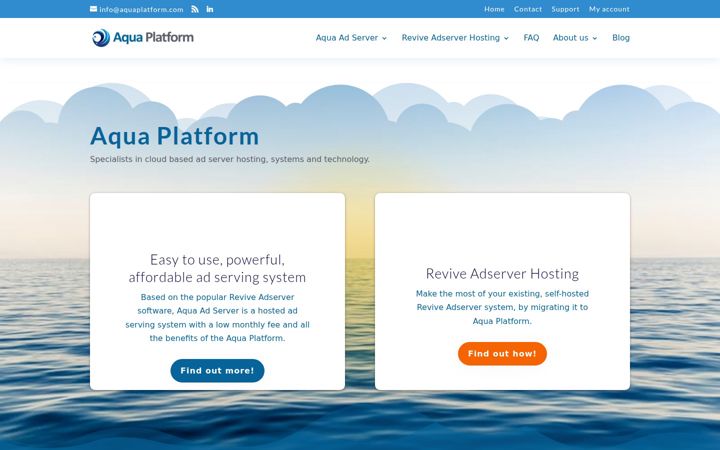Click the Specialists in cloud based tagline

230,159
